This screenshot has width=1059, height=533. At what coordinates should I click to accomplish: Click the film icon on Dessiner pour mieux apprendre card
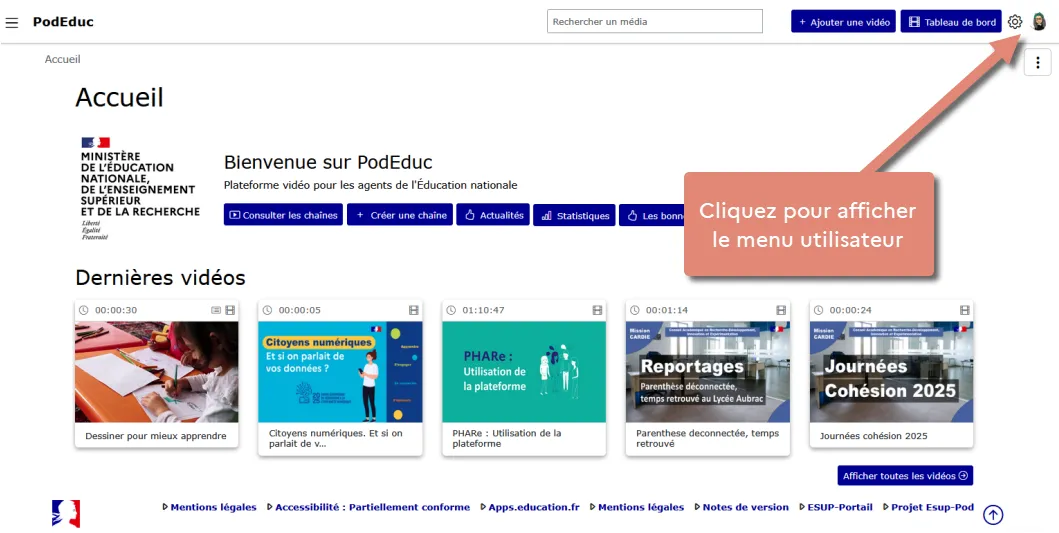(x=230, y=310)
